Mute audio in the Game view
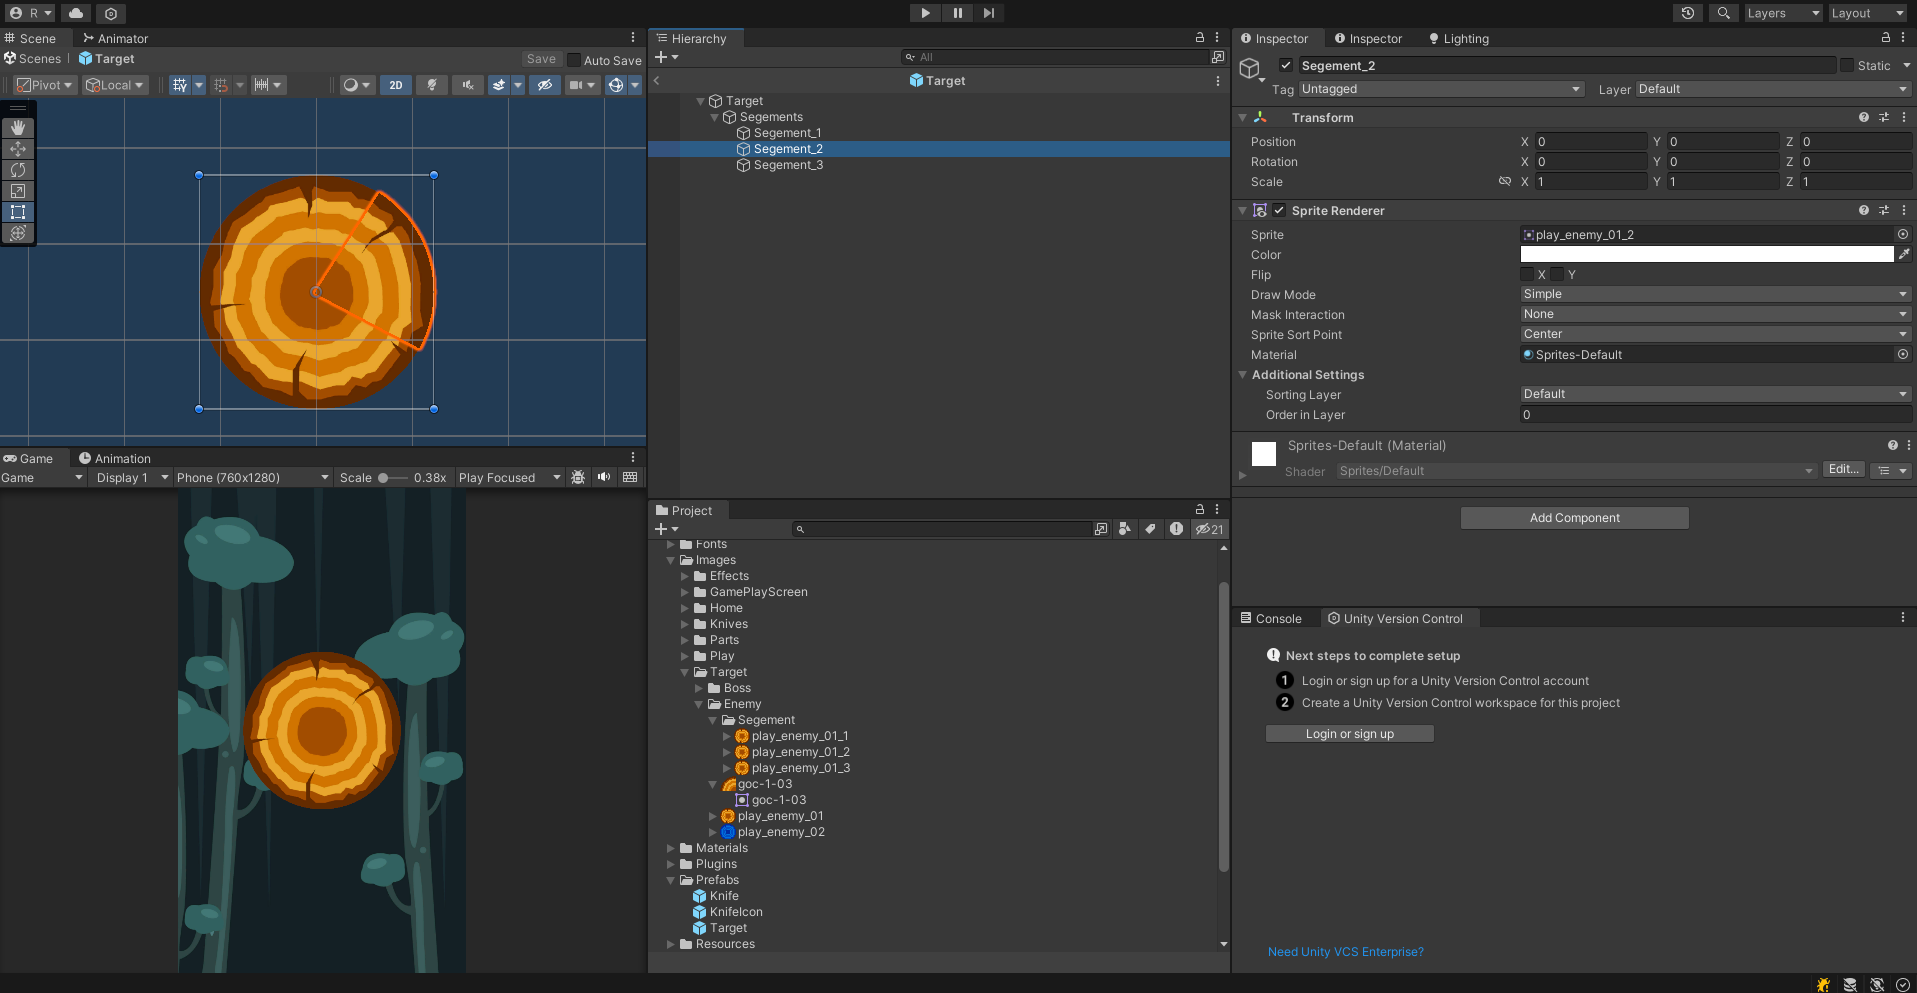This screenshot has width=1917, height=993. (x=604, y=477)
